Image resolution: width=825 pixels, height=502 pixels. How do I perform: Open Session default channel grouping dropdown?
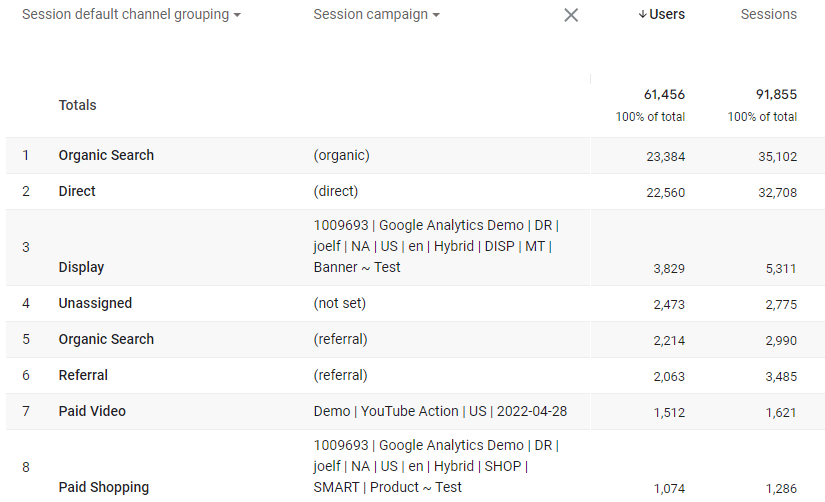pos(131,15)
